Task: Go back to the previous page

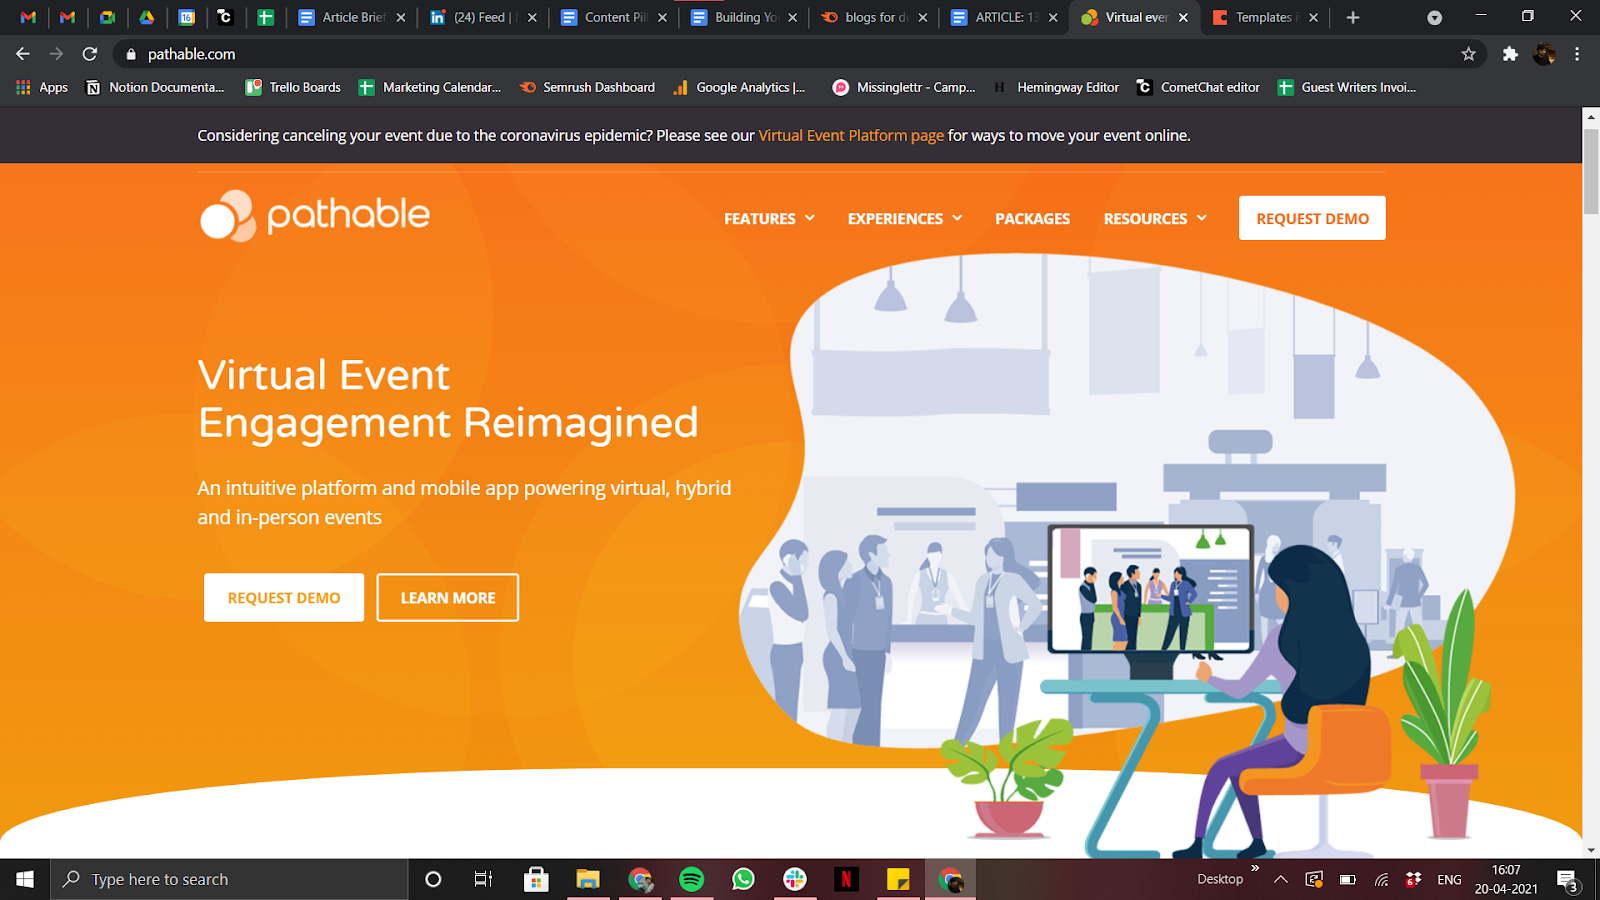Action: 23,54
